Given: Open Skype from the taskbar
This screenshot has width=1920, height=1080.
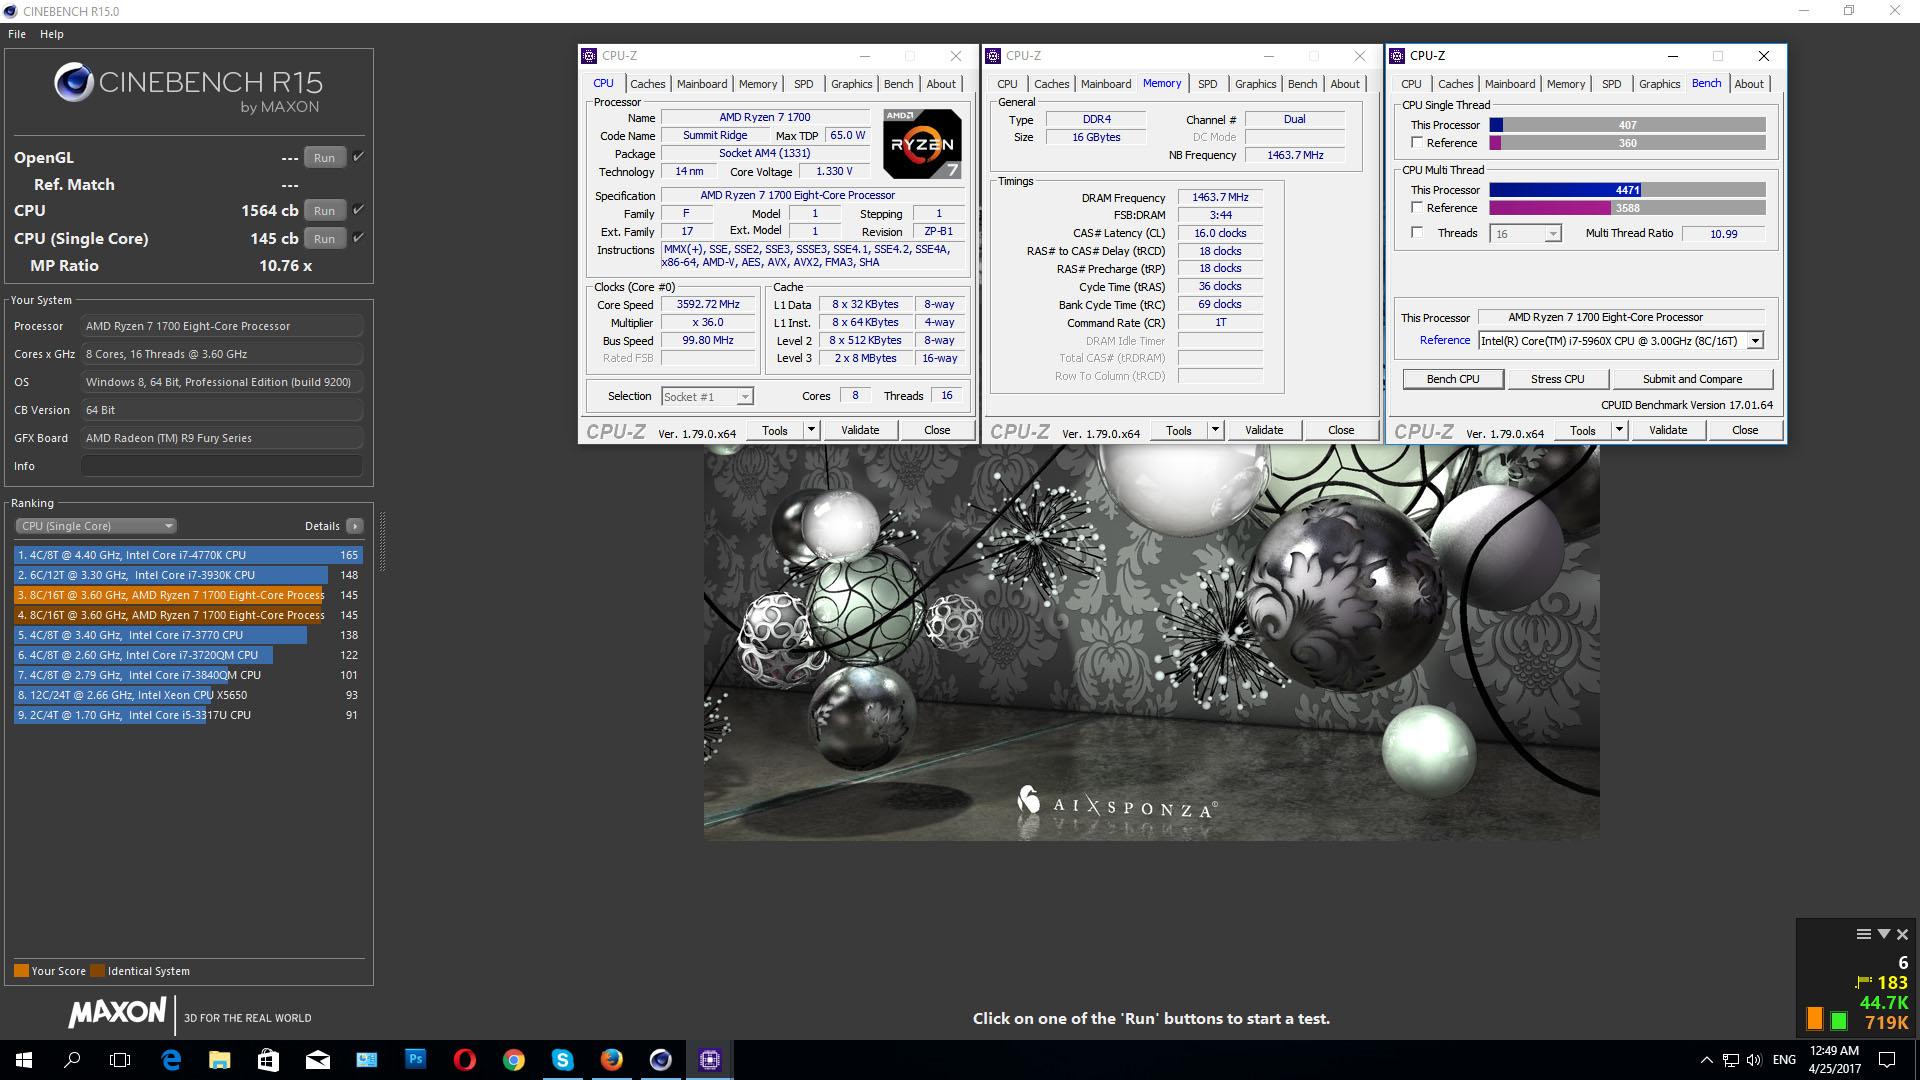Looking at the screenshot, I should pos(562,1060).
